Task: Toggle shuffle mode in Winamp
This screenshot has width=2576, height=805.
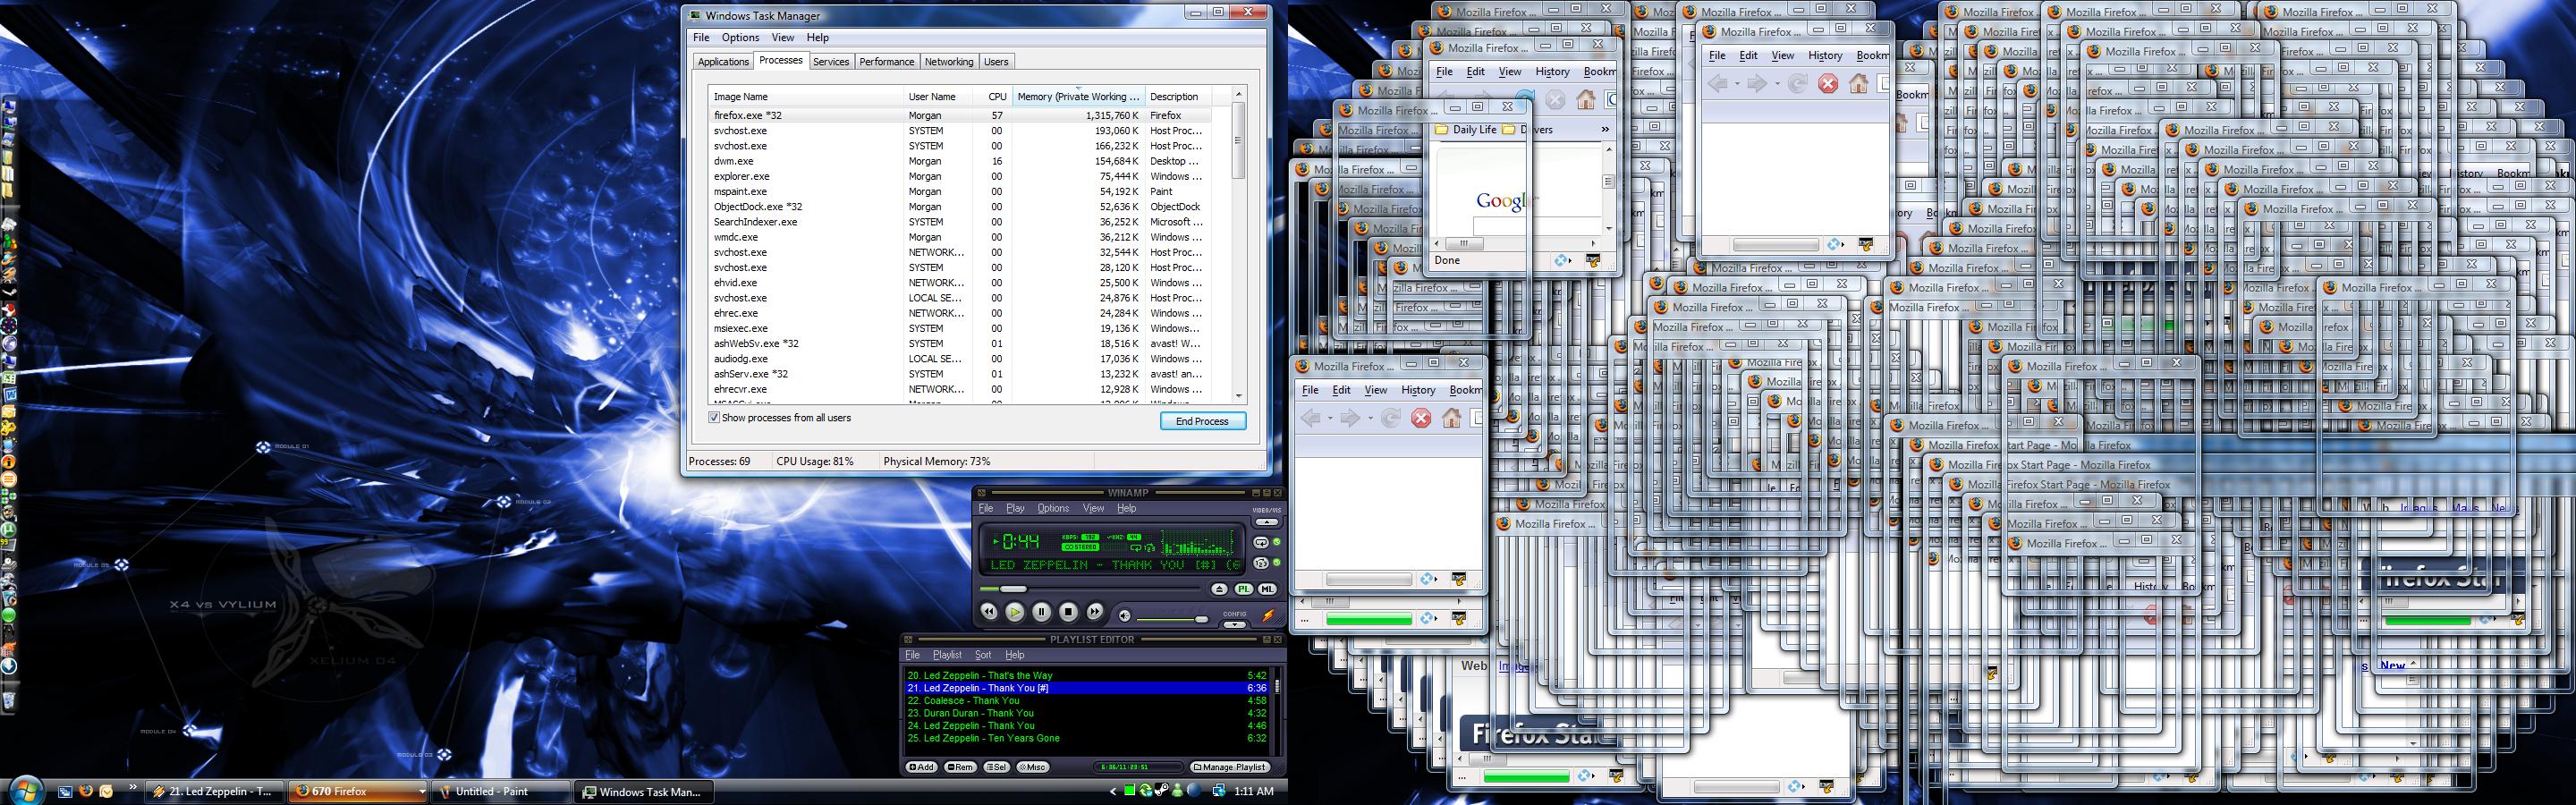Action: coord(1262,563)
